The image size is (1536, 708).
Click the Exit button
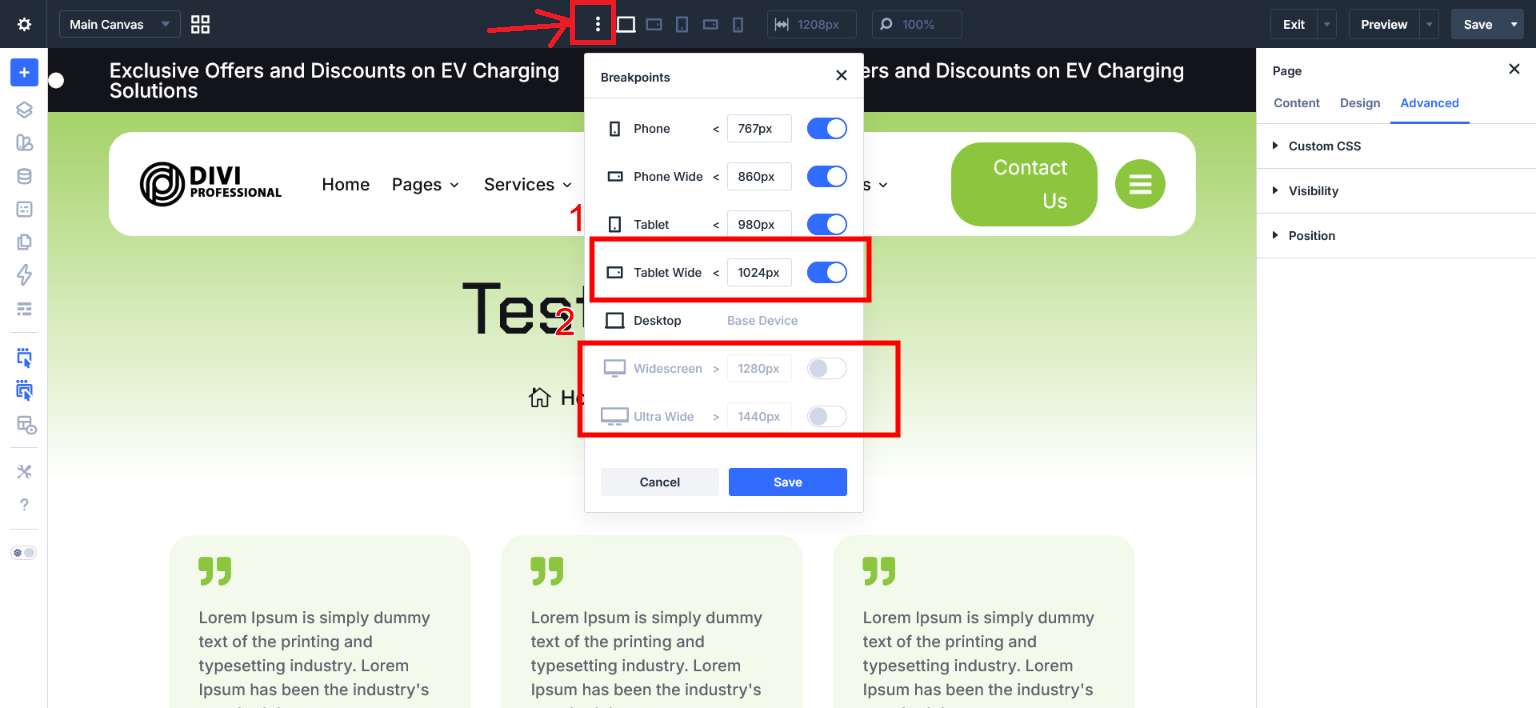click(1294, 24)
